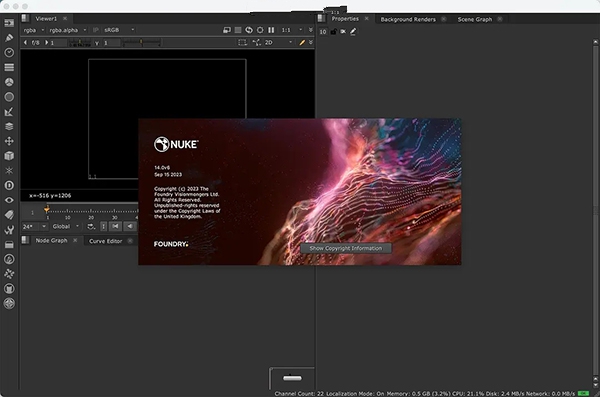The height and width of the screenshot is (397, 600).
Task: Expand the lower viewer toolbar chevrons
Action: point(311,42)
